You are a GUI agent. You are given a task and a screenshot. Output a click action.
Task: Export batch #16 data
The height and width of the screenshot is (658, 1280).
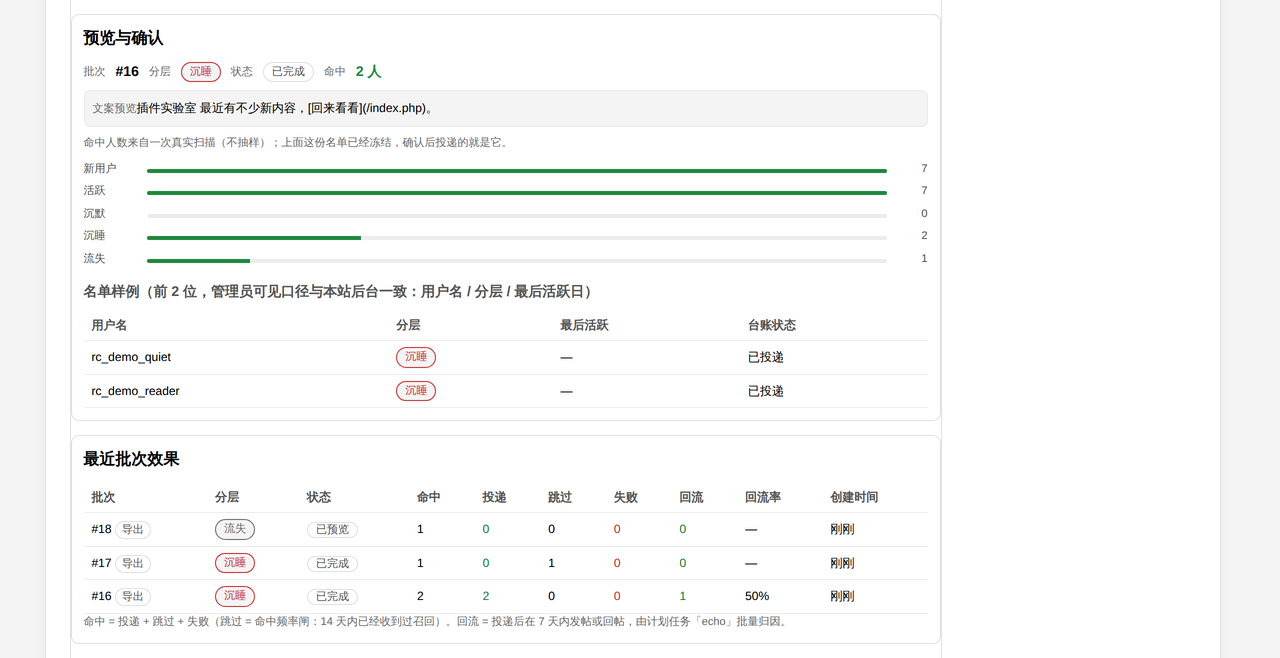click(133, 597)
